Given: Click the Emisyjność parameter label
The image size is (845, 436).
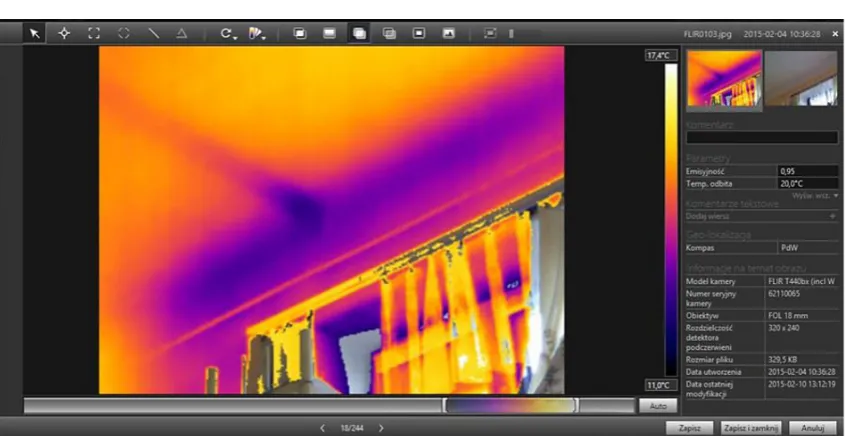Looking at the screenshot, I should tap(705, 171).
